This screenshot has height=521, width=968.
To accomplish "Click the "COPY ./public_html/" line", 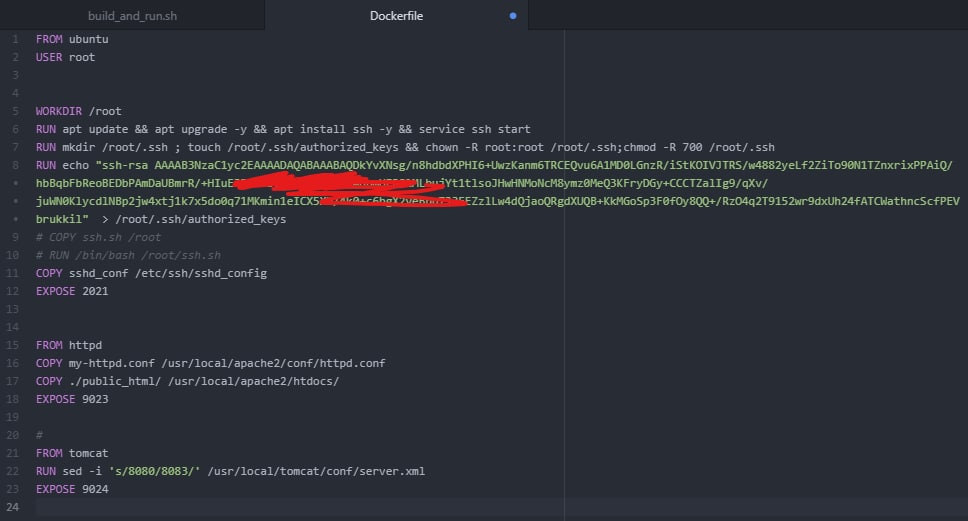I will [188, 381].
